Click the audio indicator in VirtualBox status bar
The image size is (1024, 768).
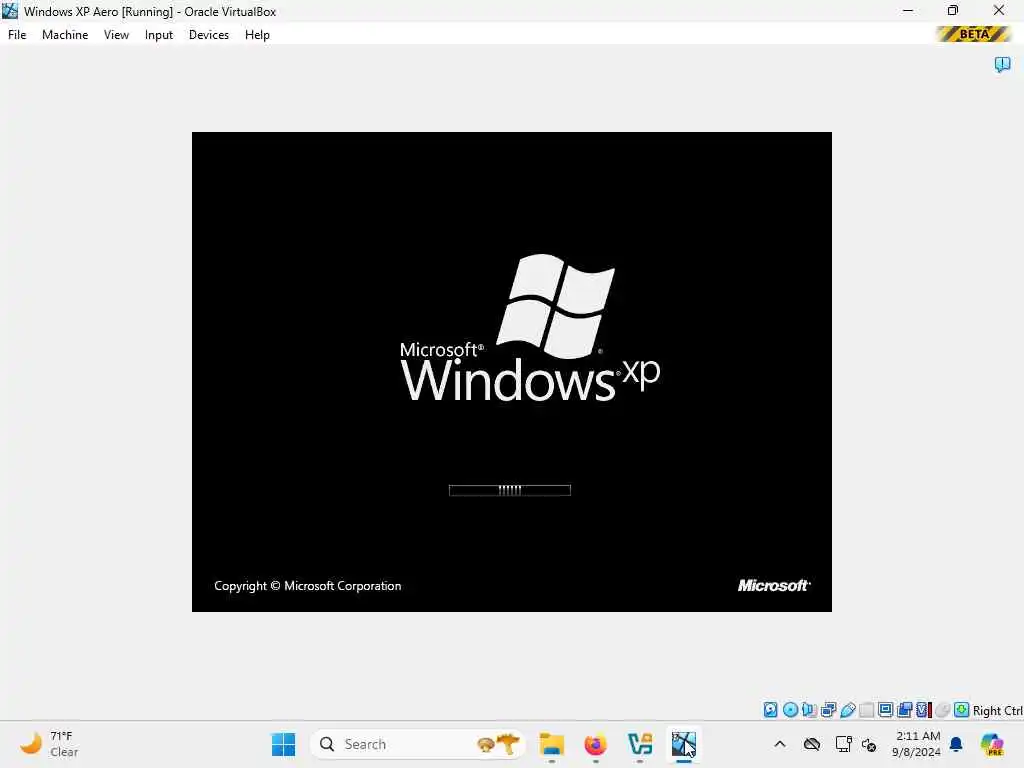[x=809, y=710]
